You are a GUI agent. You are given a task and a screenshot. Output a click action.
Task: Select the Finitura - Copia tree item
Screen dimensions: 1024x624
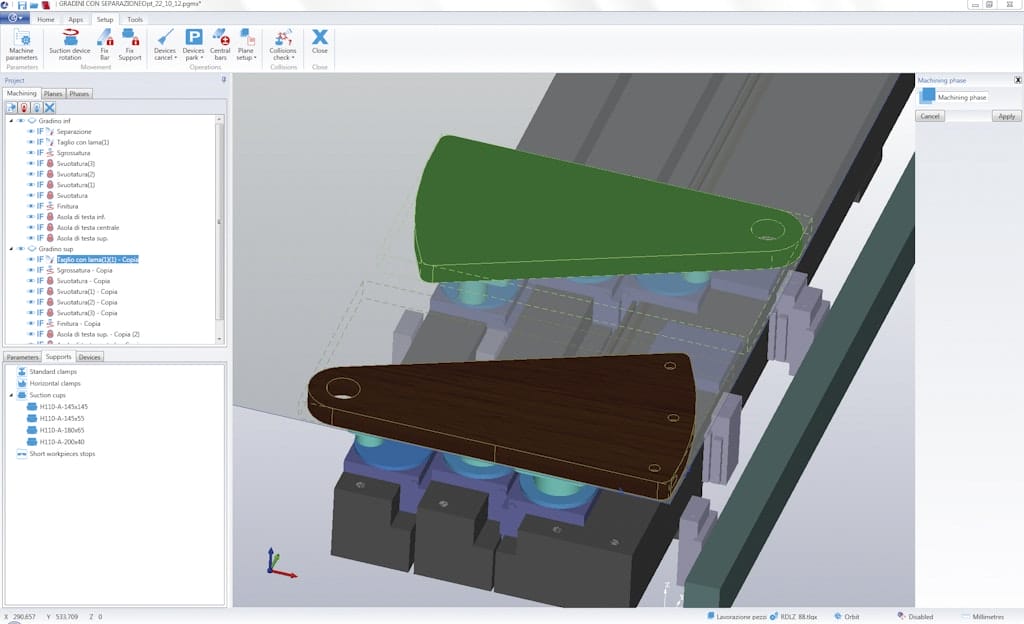point(78,324)
